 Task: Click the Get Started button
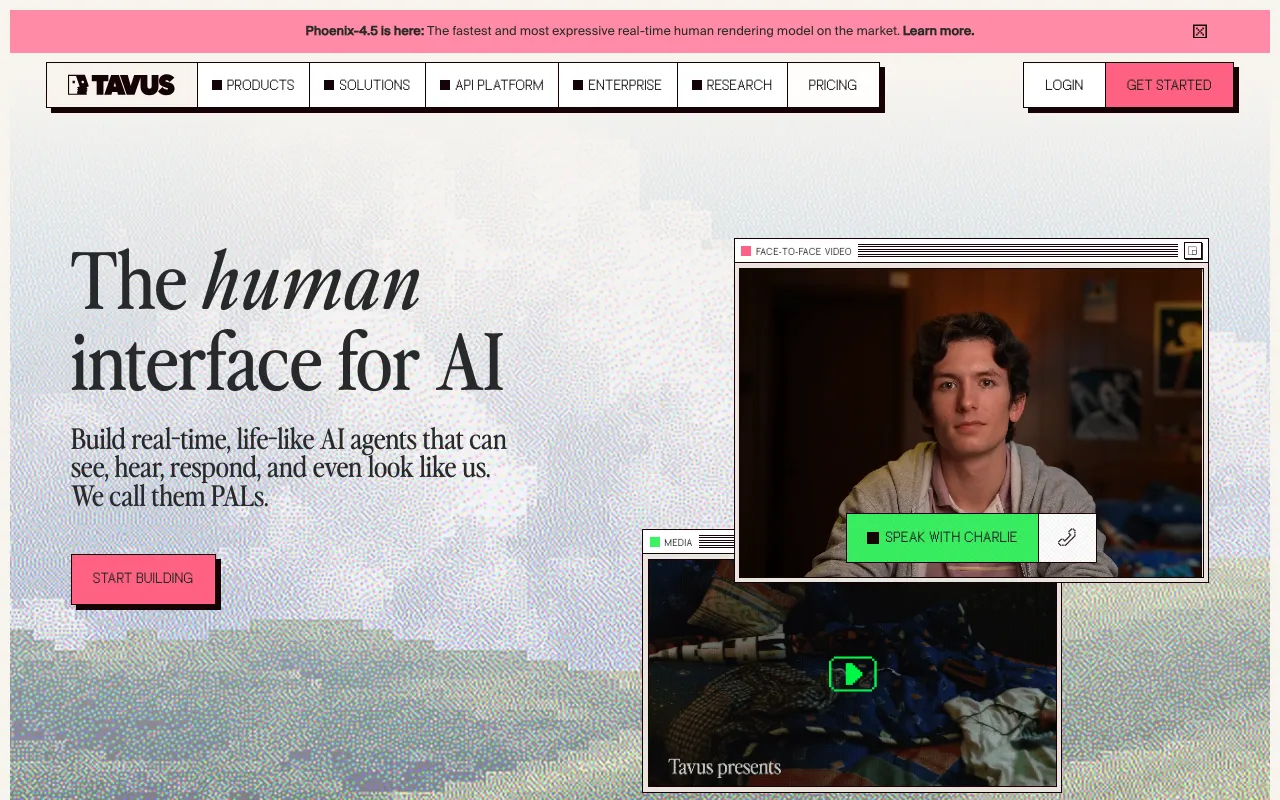pyautogui.click(x=1169, y=85)
